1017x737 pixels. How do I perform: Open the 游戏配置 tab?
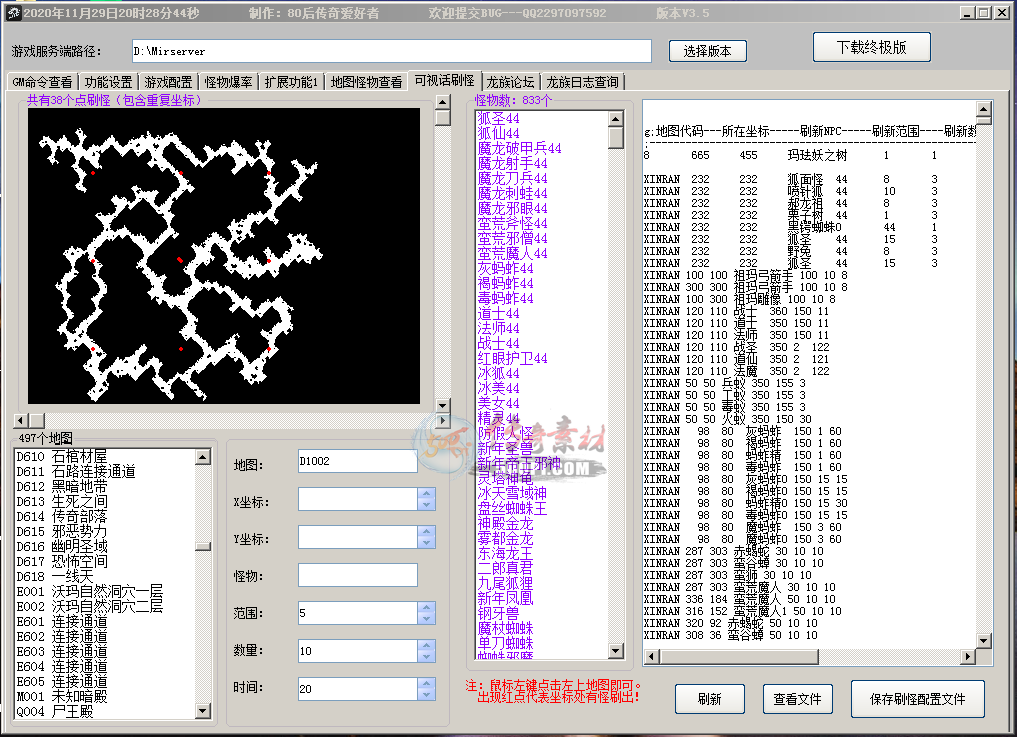point(168,82)
